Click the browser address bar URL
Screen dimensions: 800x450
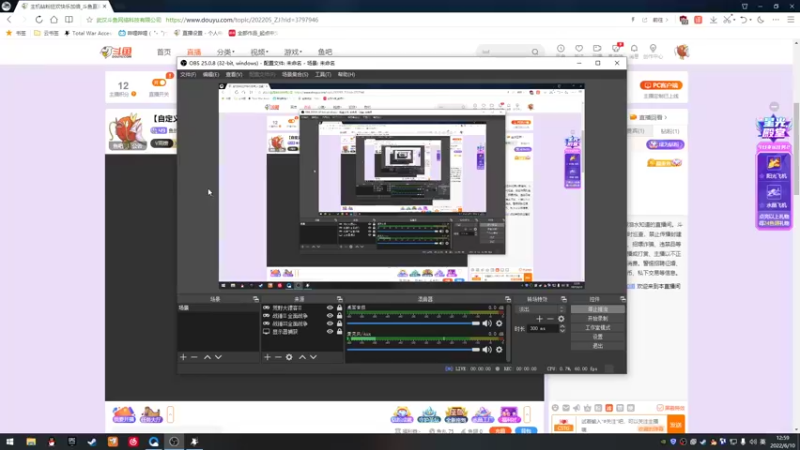tap(242, 20)
